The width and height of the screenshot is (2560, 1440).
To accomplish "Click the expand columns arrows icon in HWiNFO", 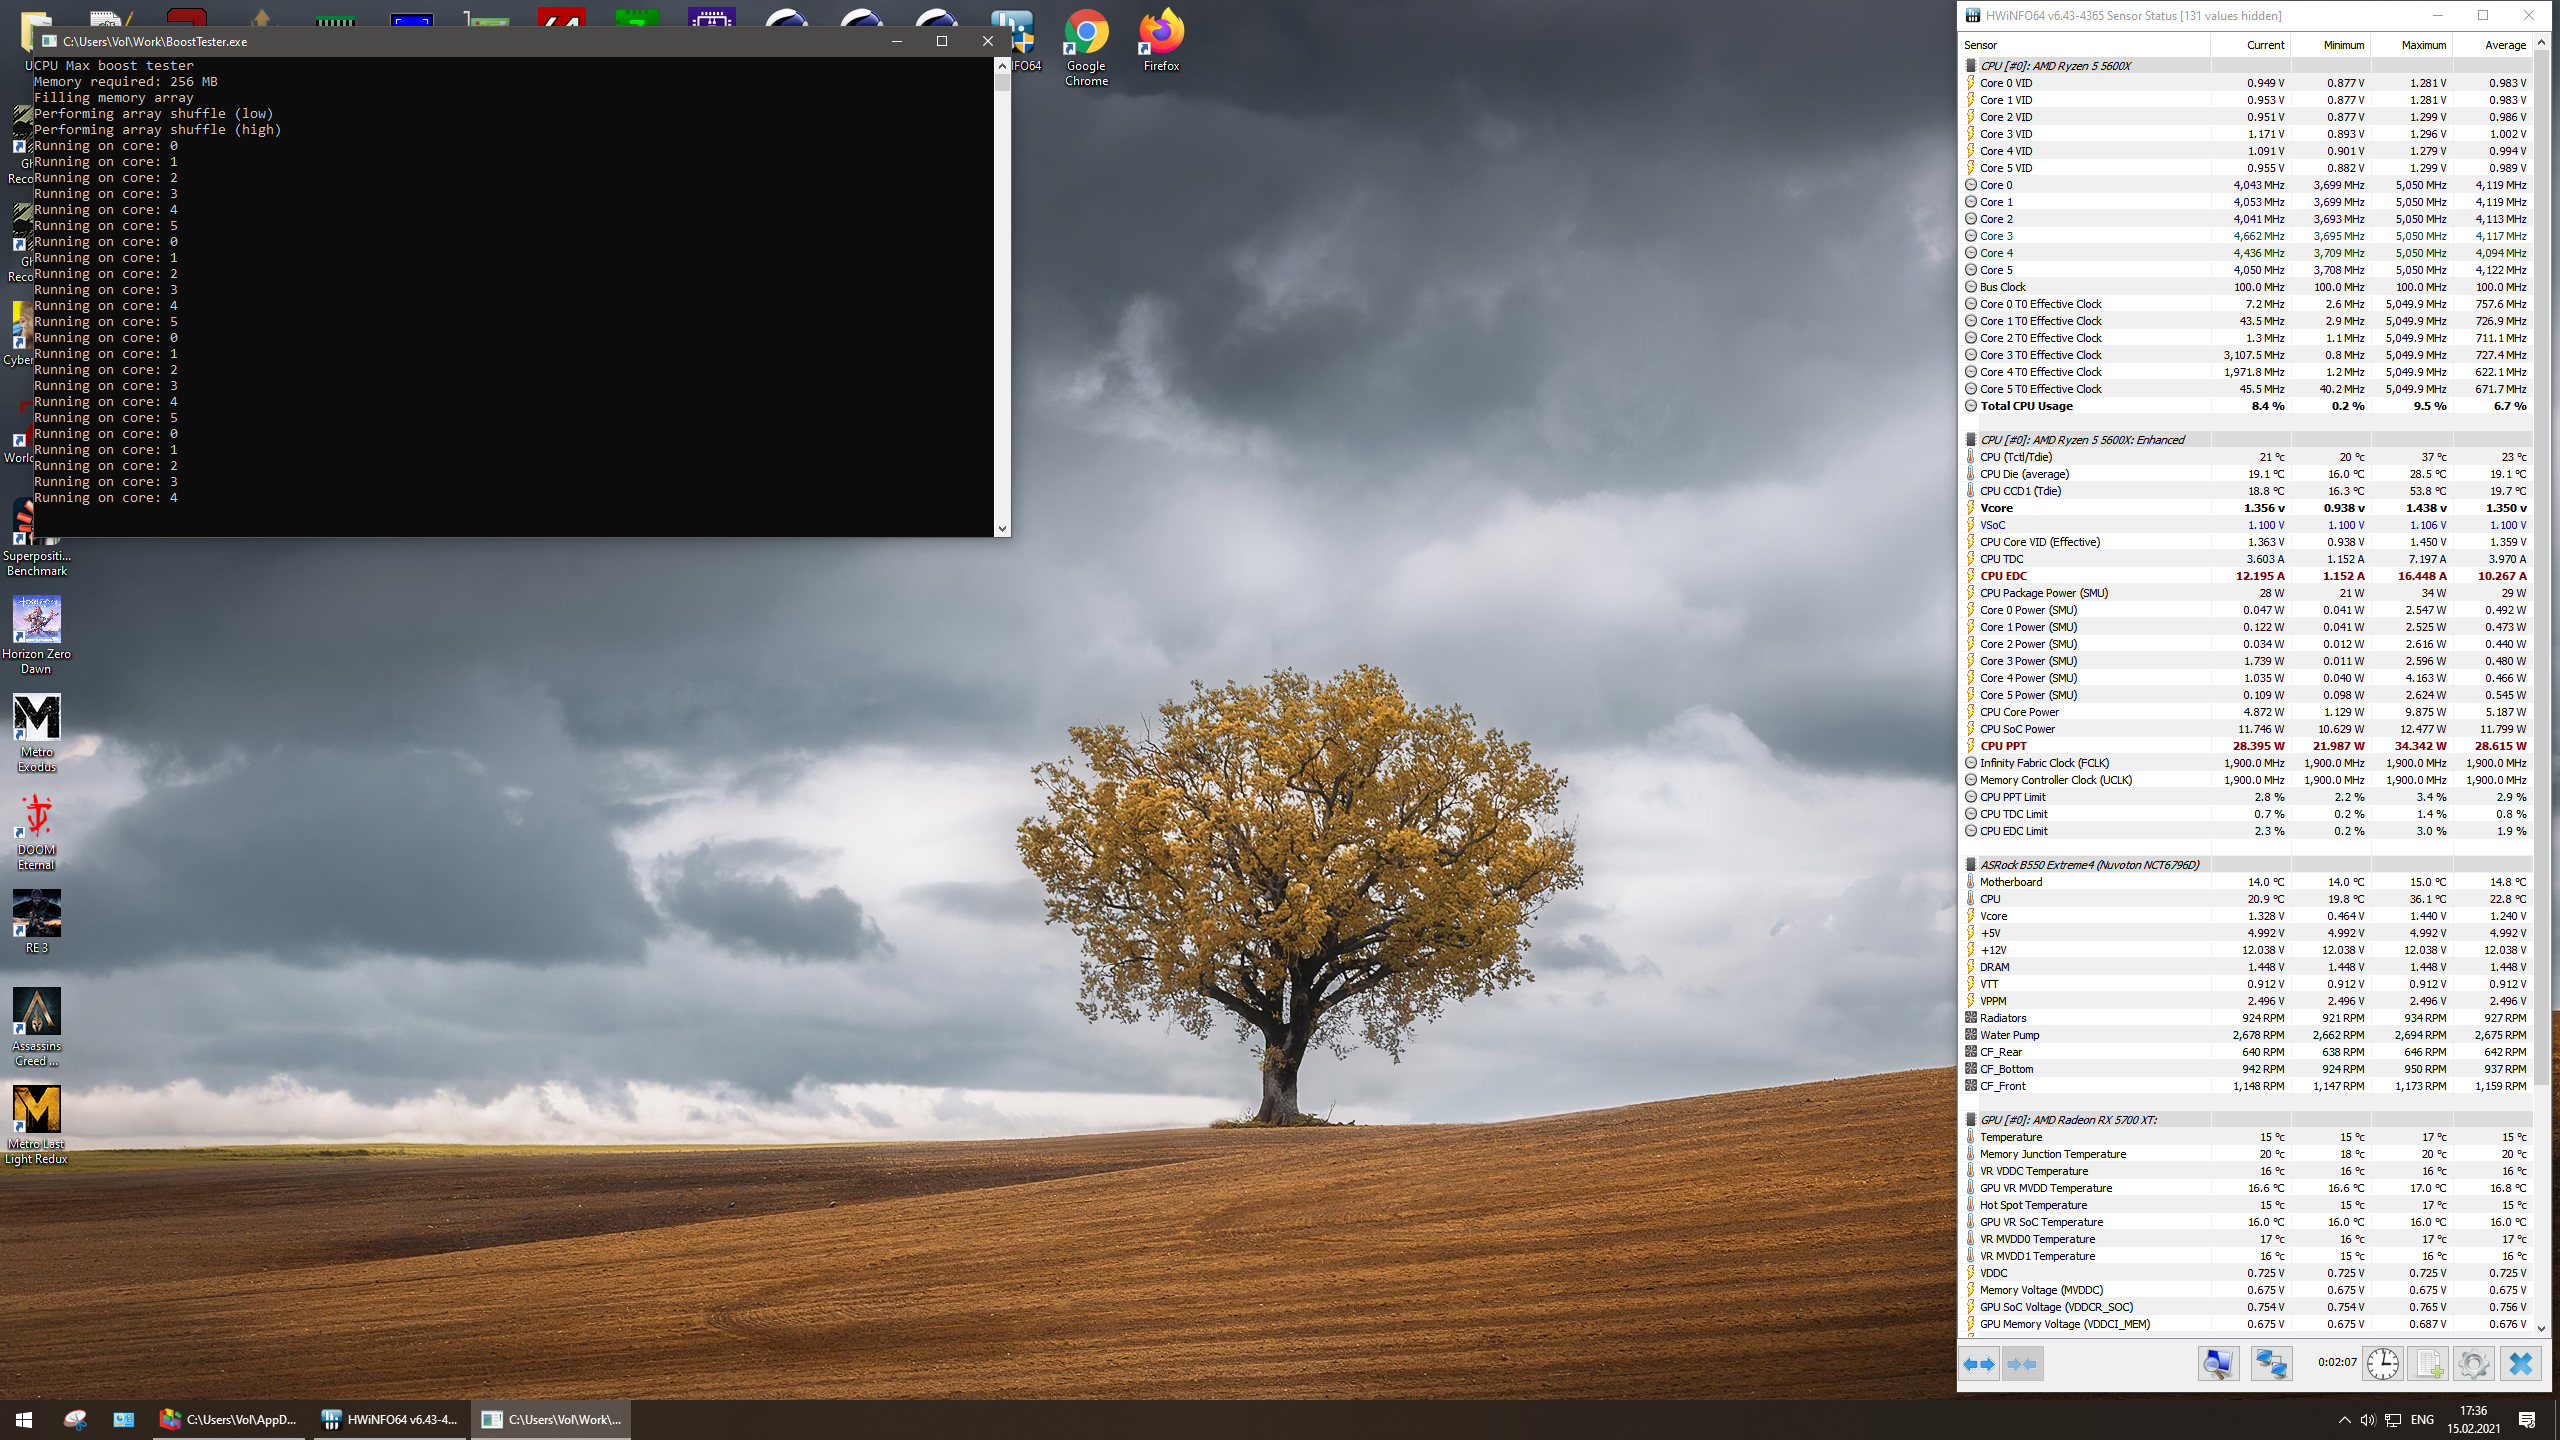I will tap(1979, 1364).
